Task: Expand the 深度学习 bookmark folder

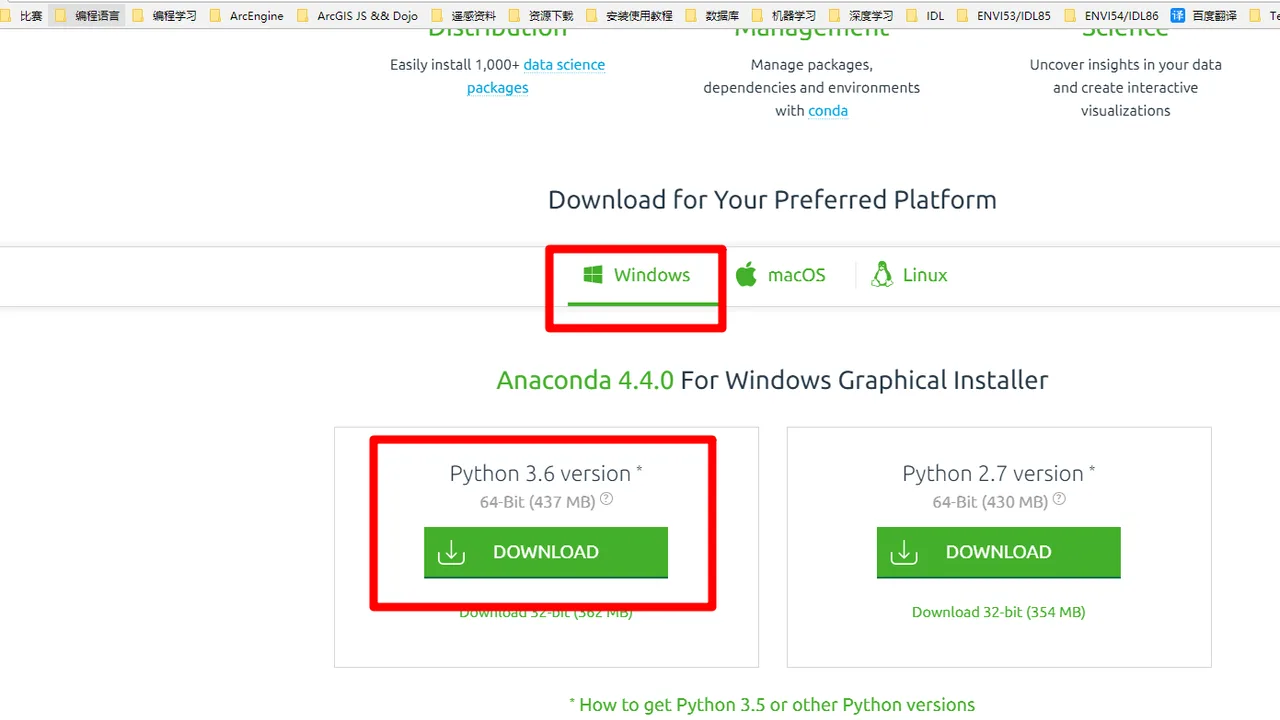Action: tap(861, 15)
